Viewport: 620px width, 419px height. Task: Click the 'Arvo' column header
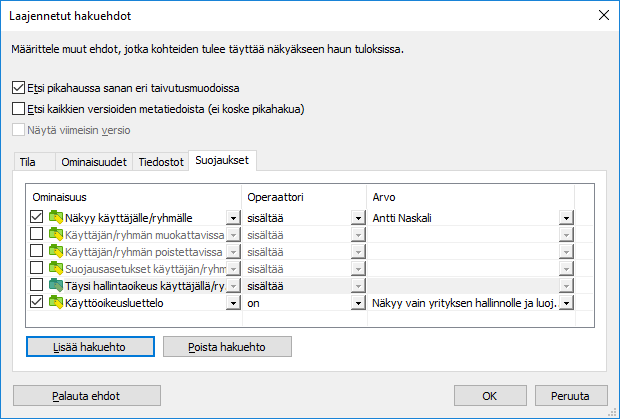384,196
